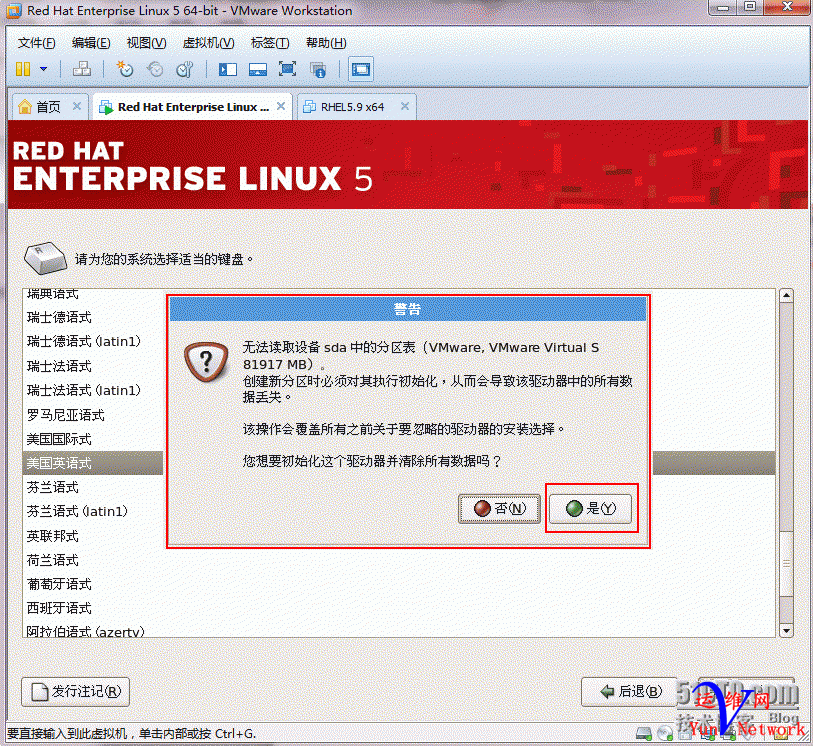
Task: Select the highlighted 美国英语式 layout
Action: 93,463
